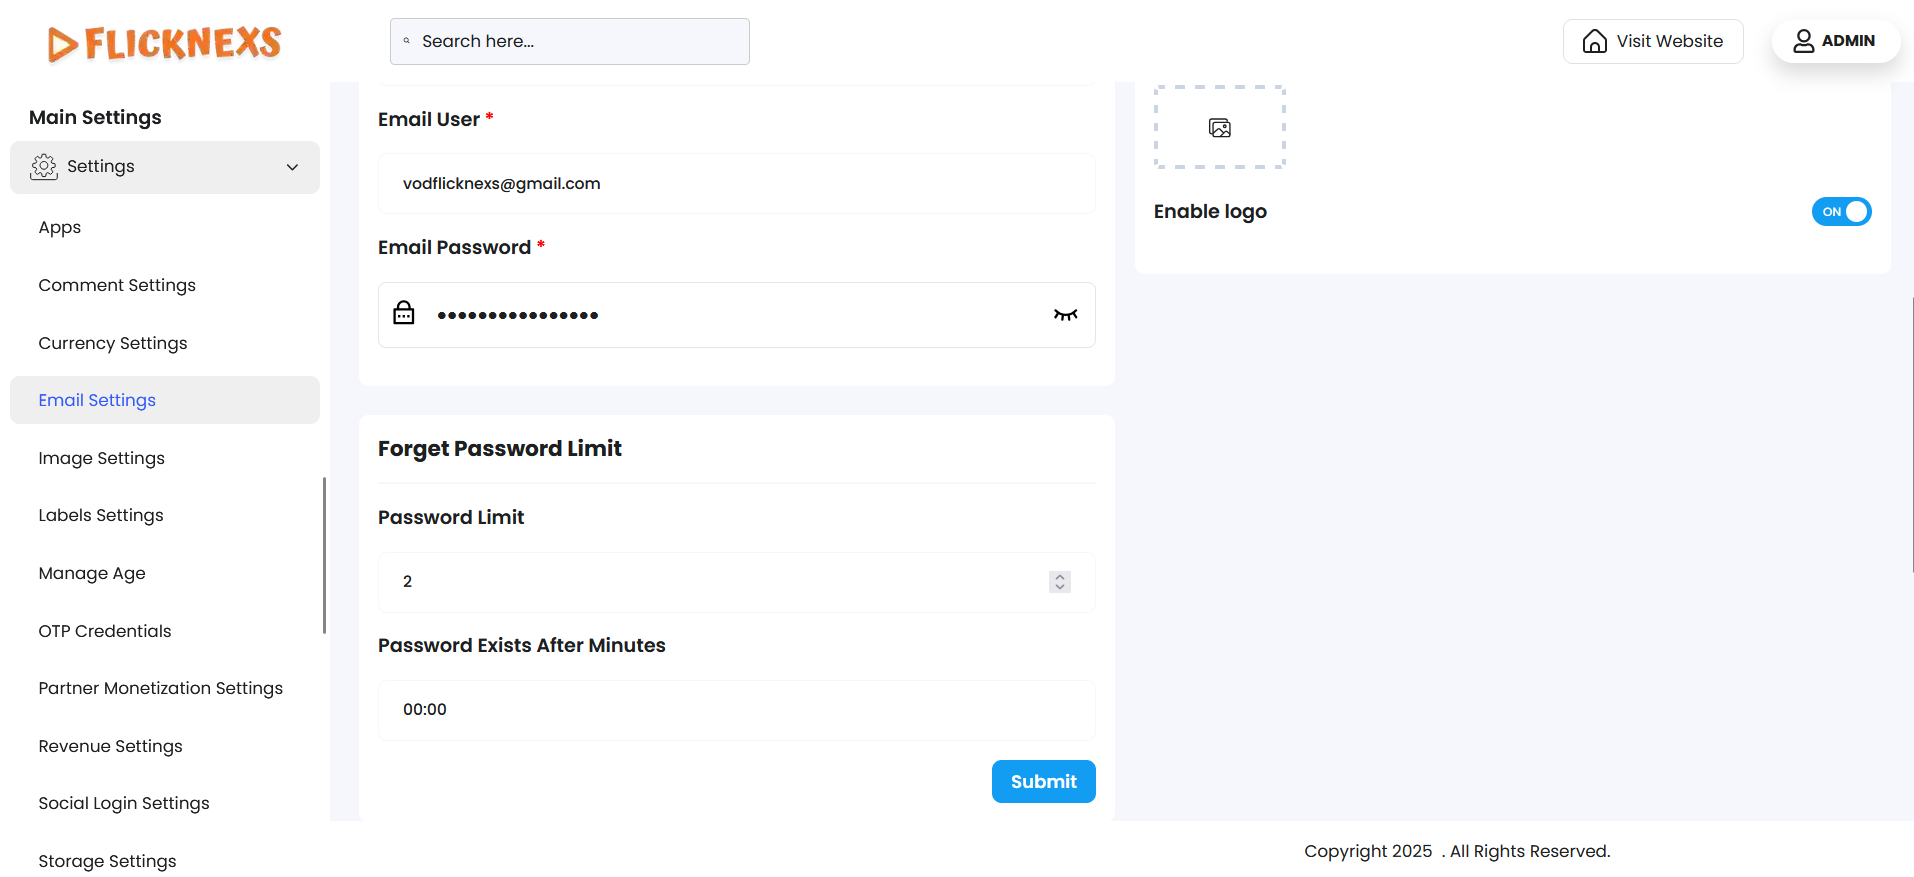Image resolution: width=1914 pixels, height=877 pixels.
Task: Click the image upload placeholder icon
Action: pyautogui.click(x=1219, y=128)
